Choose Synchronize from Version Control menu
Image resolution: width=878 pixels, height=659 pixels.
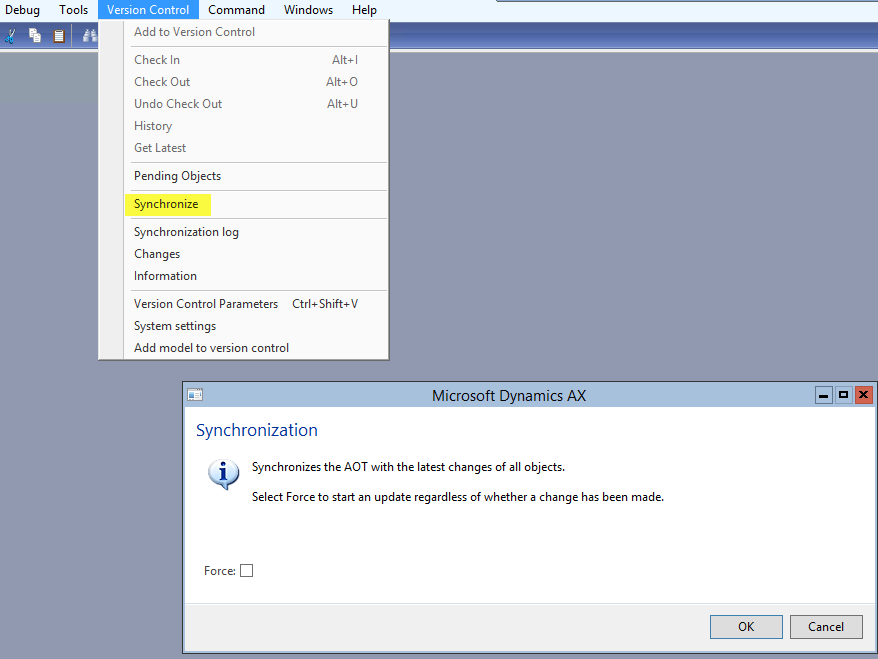pyautogui.click(x=166, y=204)
